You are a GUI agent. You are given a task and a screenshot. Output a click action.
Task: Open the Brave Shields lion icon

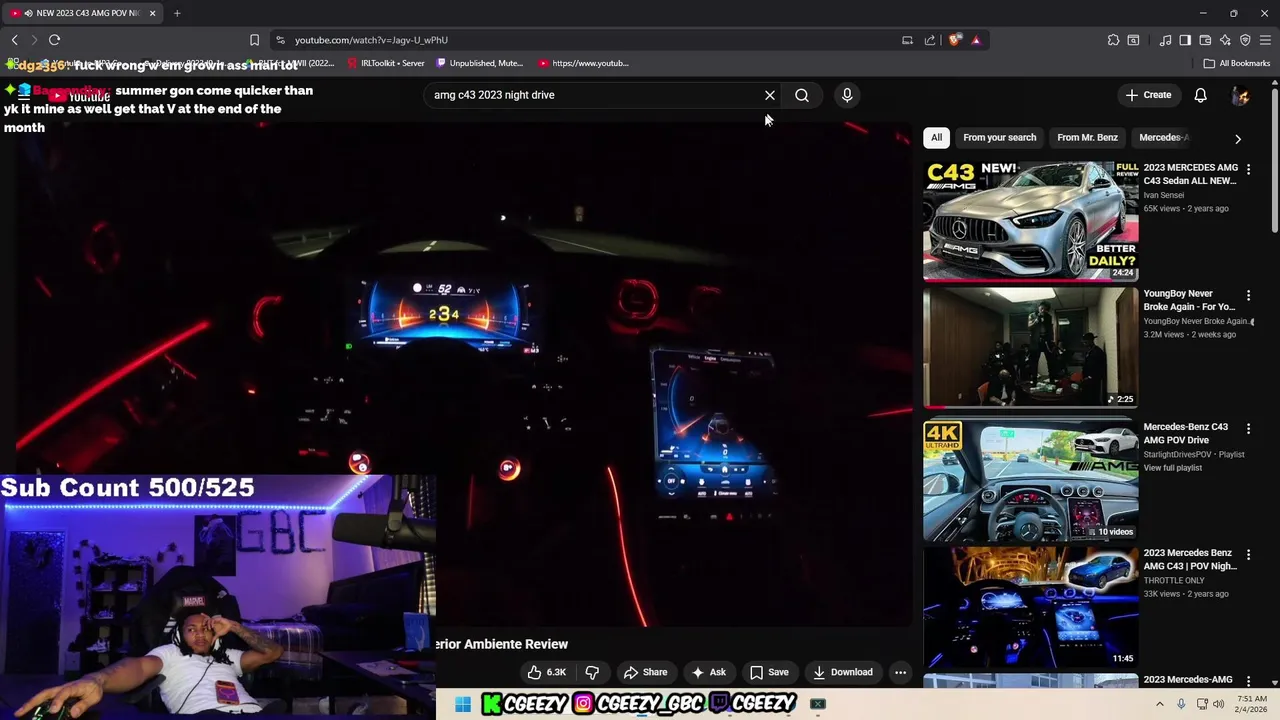click(x=955, y=40)
